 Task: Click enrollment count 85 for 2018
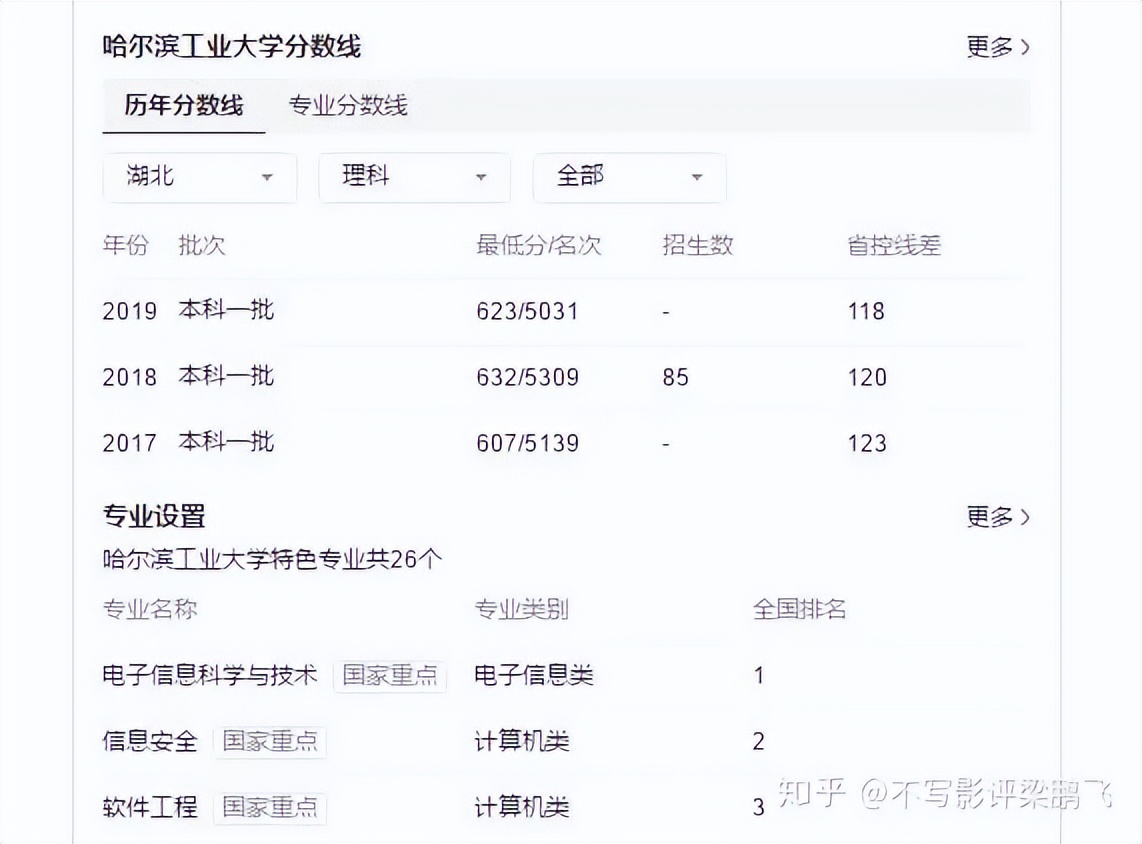pyautogui.click(x=675, y=377)
